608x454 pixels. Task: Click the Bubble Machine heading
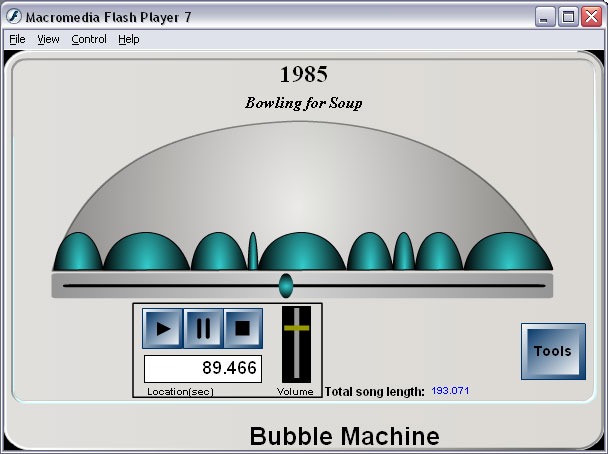click(x=344, y=436)
